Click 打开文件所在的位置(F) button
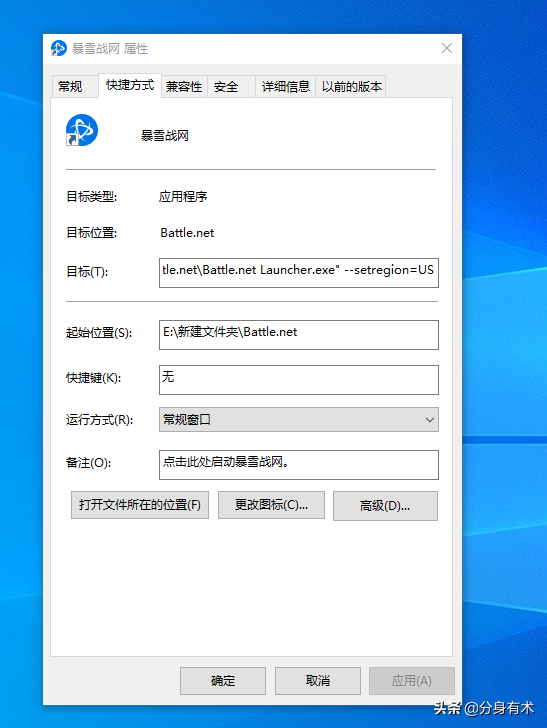The width and height of the screenshot is (547, 728). click(x=140, y=505)
